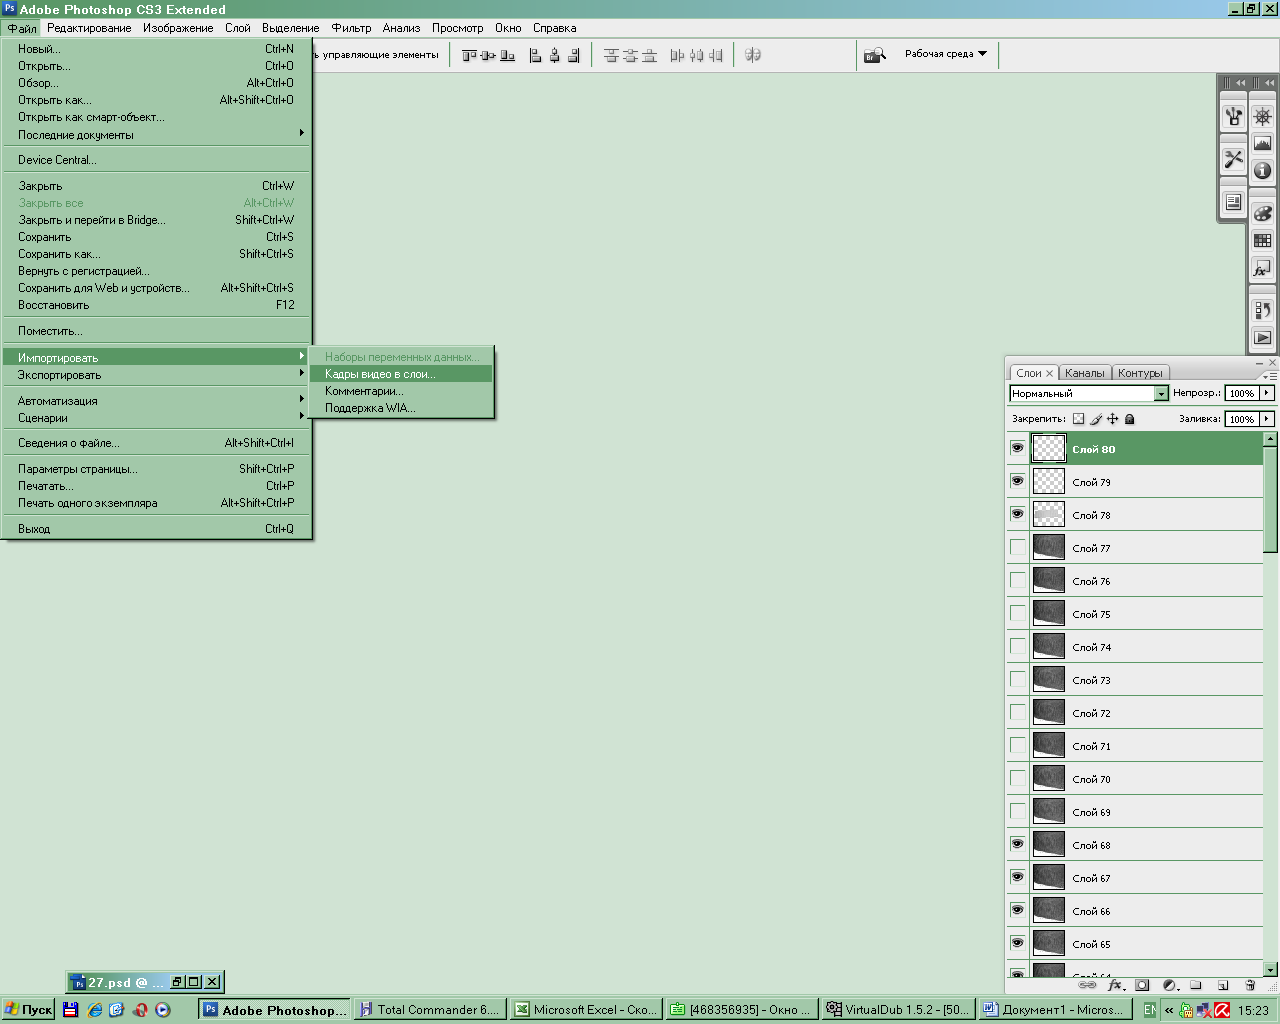Screen dimensions: 1280x1024
Task: Open the Histogram panel icon
Action: (1263, 143)
